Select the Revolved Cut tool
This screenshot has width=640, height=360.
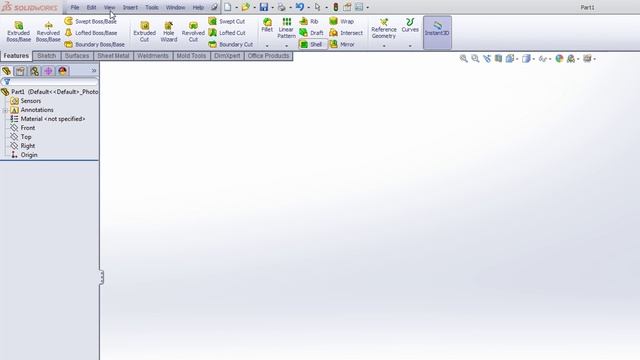[x=193, y=32]
